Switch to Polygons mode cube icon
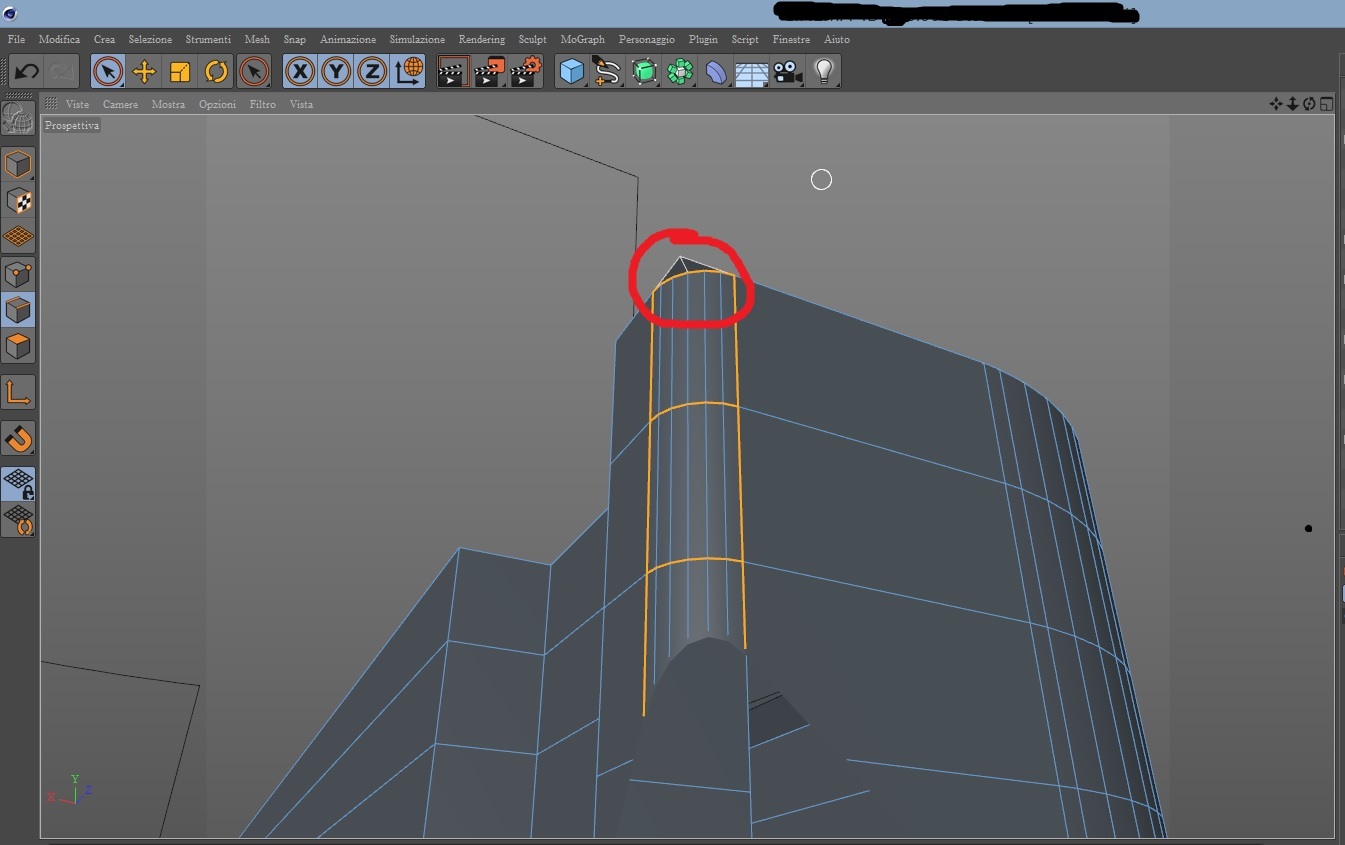 click(x=18, y=347)
